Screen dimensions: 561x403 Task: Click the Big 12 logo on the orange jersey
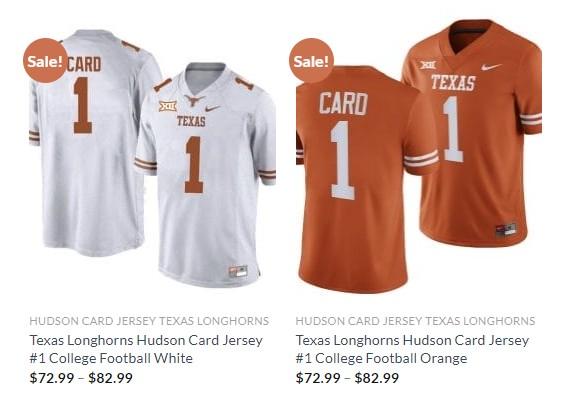coord(428,65)
